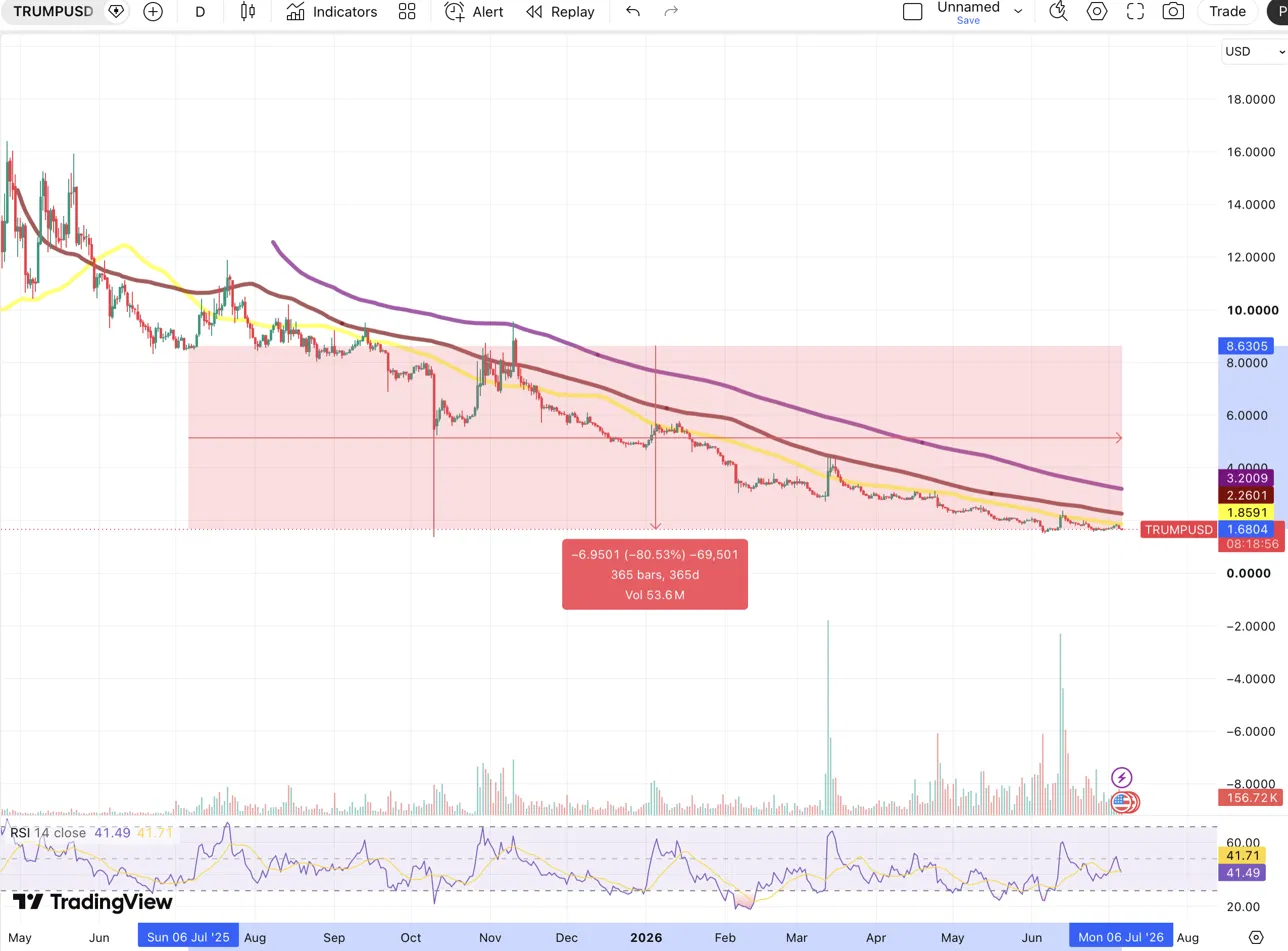
Task: Select the chart layout square icon
Action: point(912,12)
